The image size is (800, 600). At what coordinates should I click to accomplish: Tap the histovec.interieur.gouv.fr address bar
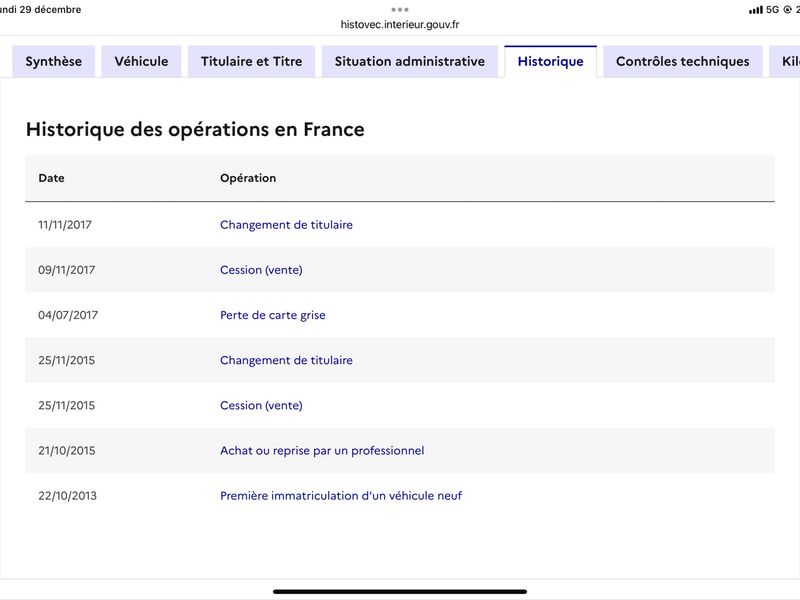tap(400, 25)
